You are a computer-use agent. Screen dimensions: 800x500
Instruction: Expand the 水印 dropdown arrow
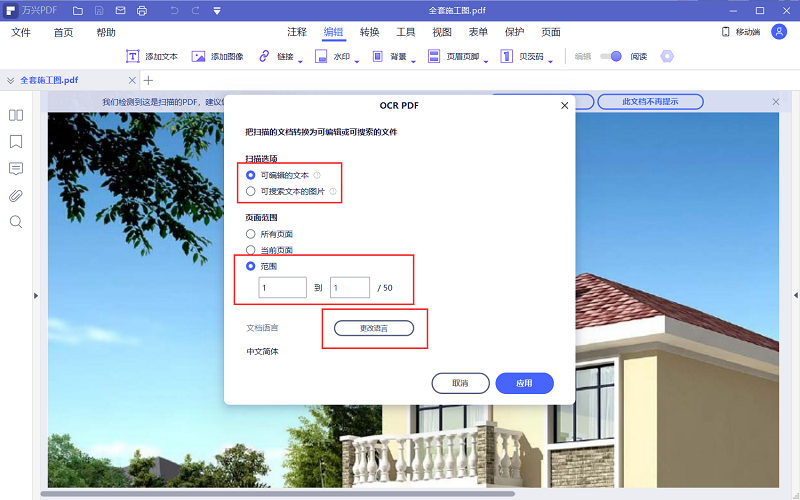pyautogui.click(x=357, y=62)
